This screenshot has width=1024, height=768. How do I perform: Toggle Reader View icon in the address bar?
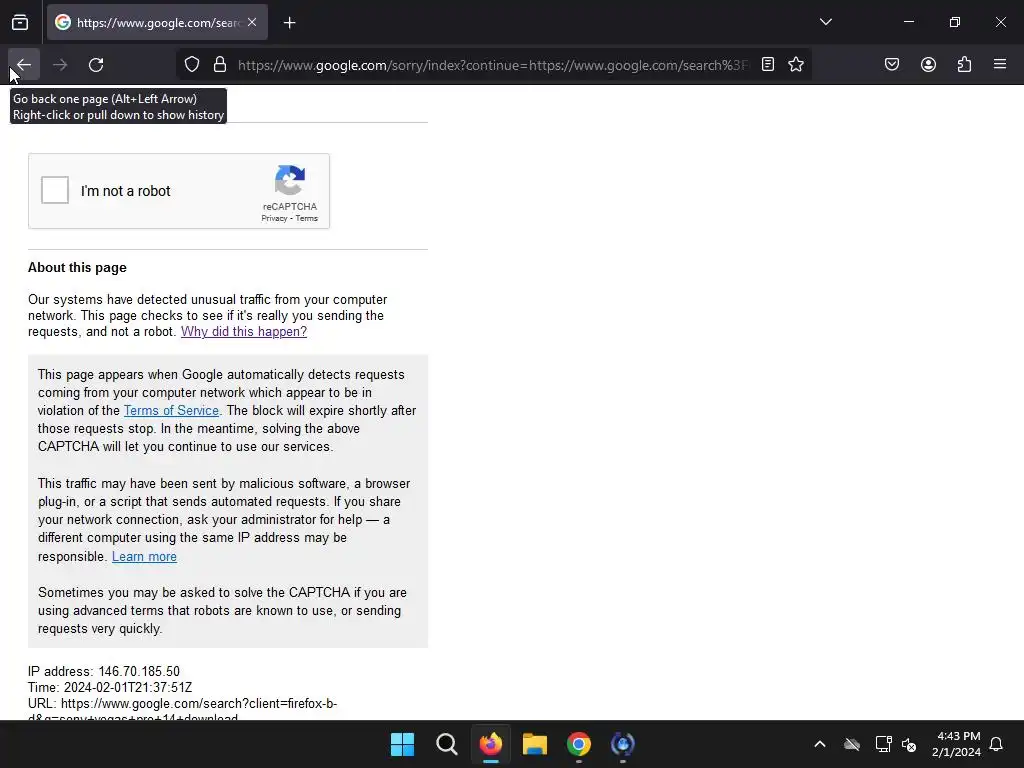click(768, 65)
